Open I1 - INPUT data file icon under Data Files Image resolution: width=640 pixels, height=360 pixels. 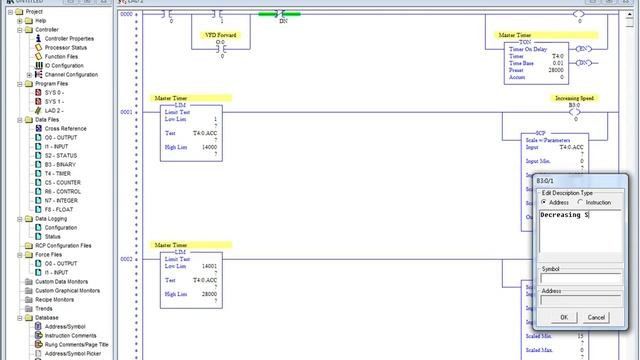tap(38, 147)
